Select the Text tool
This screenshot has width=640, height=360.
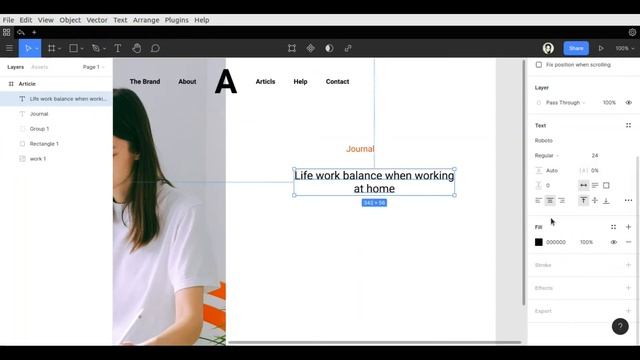coord(118,48)
